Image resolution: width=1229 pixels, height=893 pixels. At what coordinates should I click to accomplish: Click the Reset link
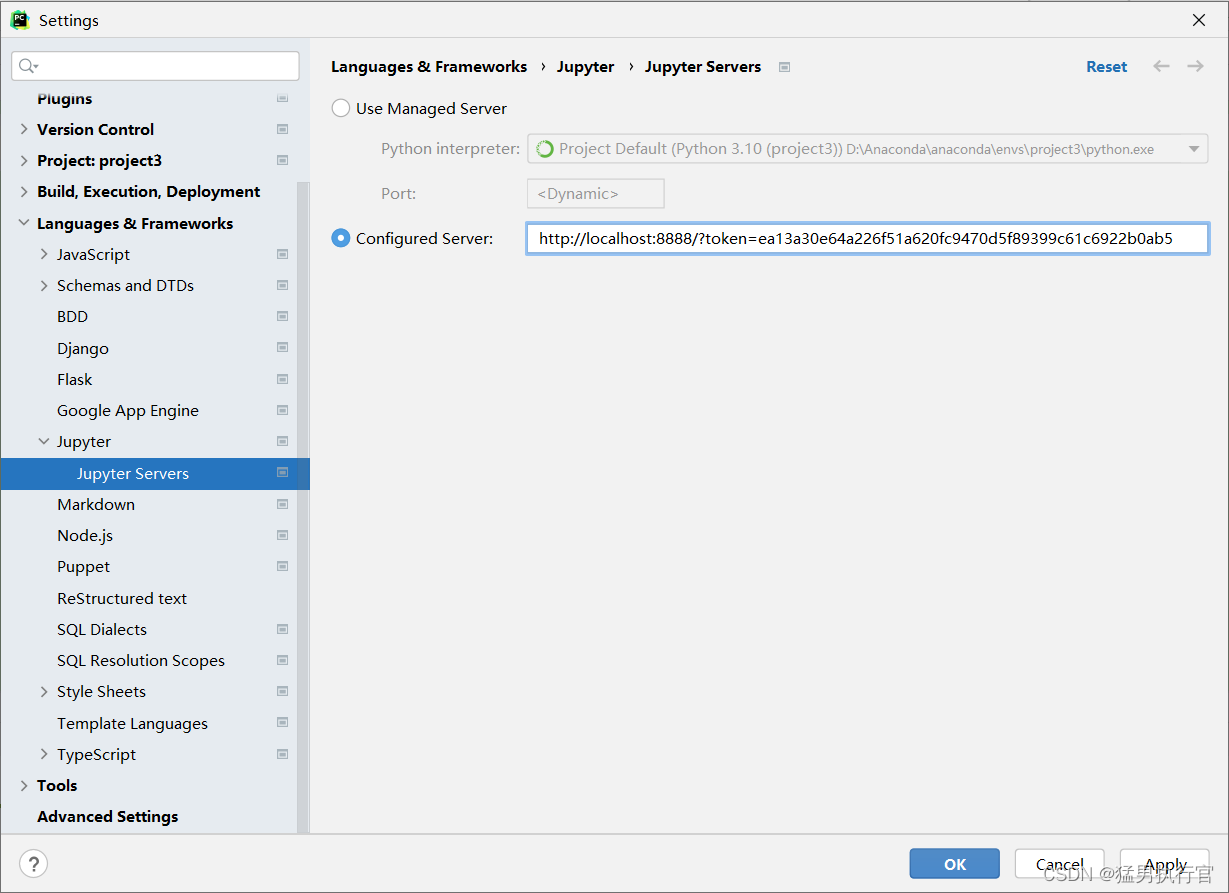[1107, 66]
